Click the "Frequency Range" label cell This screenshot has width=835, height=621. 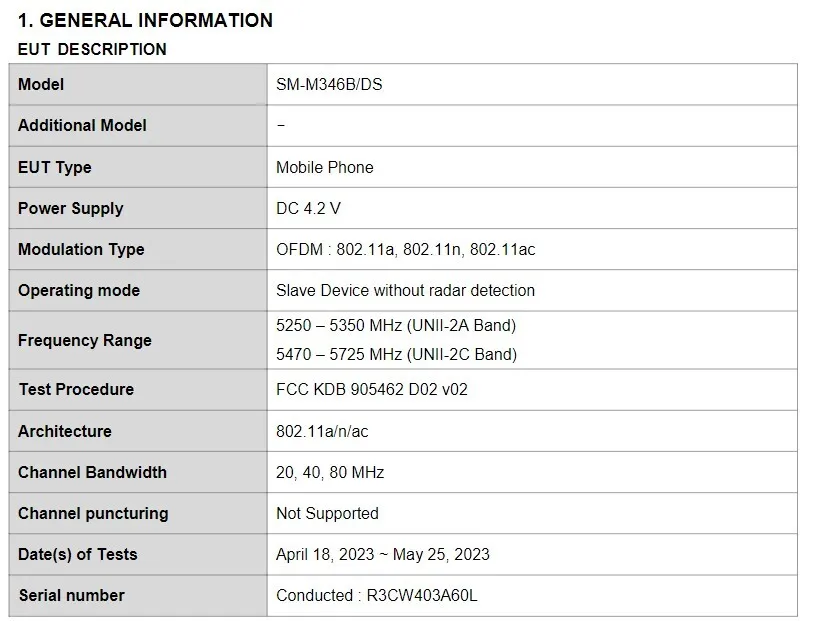click(85, 340)
